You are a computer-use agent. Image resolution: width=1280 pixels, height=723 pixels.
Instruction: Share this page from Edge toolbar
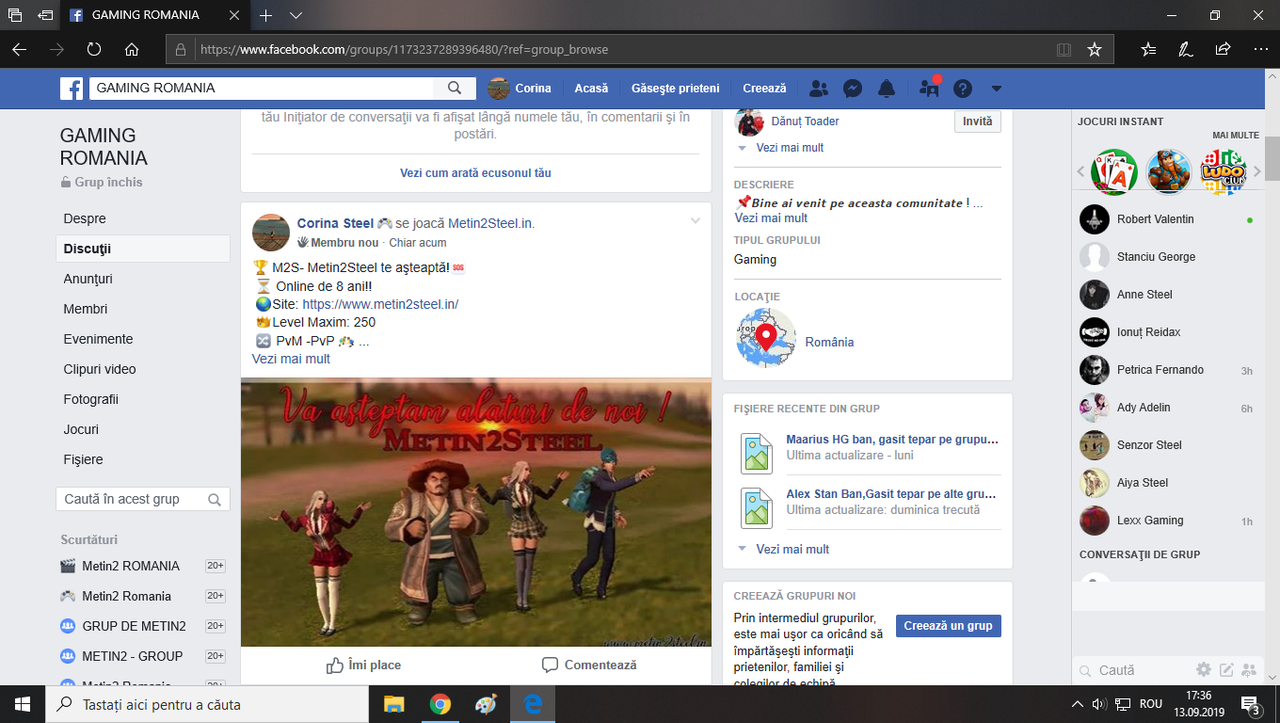coord(1223,49)
